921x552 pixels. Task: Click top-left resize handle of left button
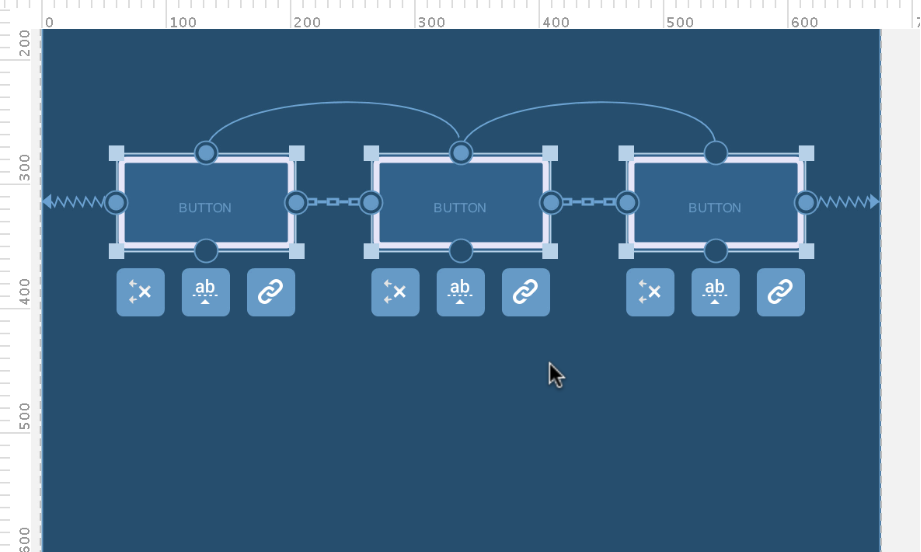[x=116, y=153]
